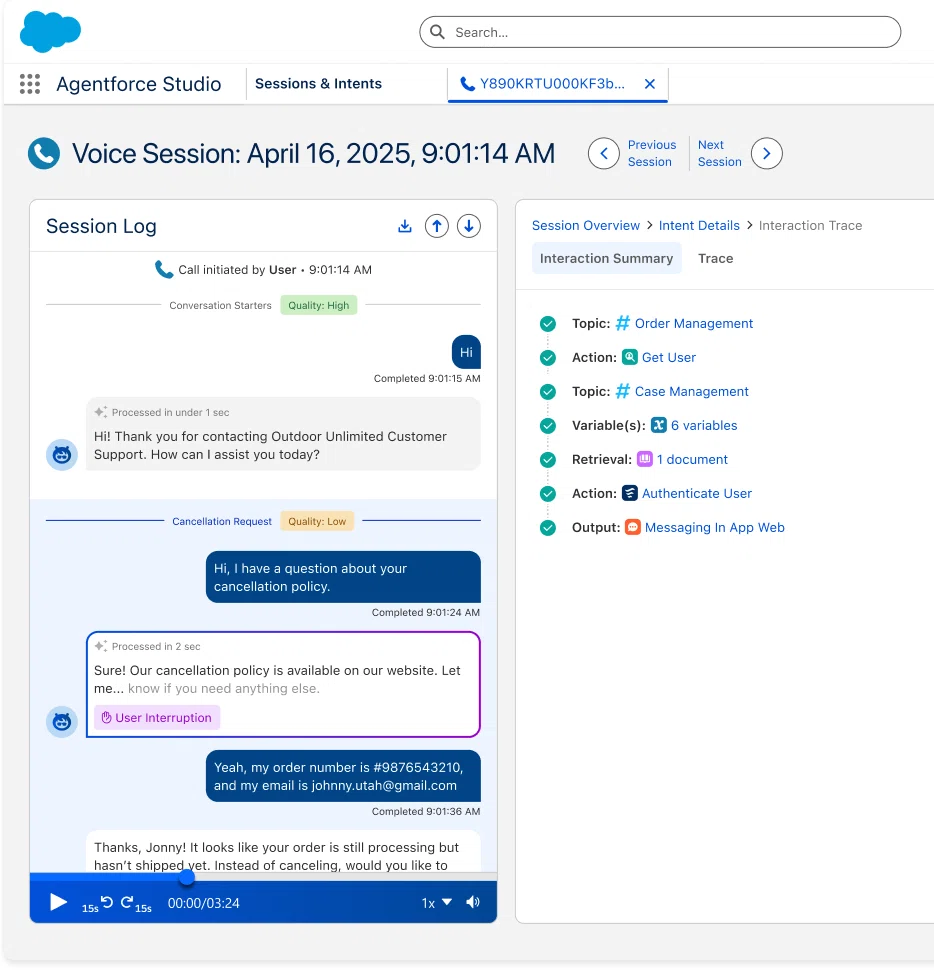
Task: Click the Intent Details breadcrumb
Action: click(699, 225)
